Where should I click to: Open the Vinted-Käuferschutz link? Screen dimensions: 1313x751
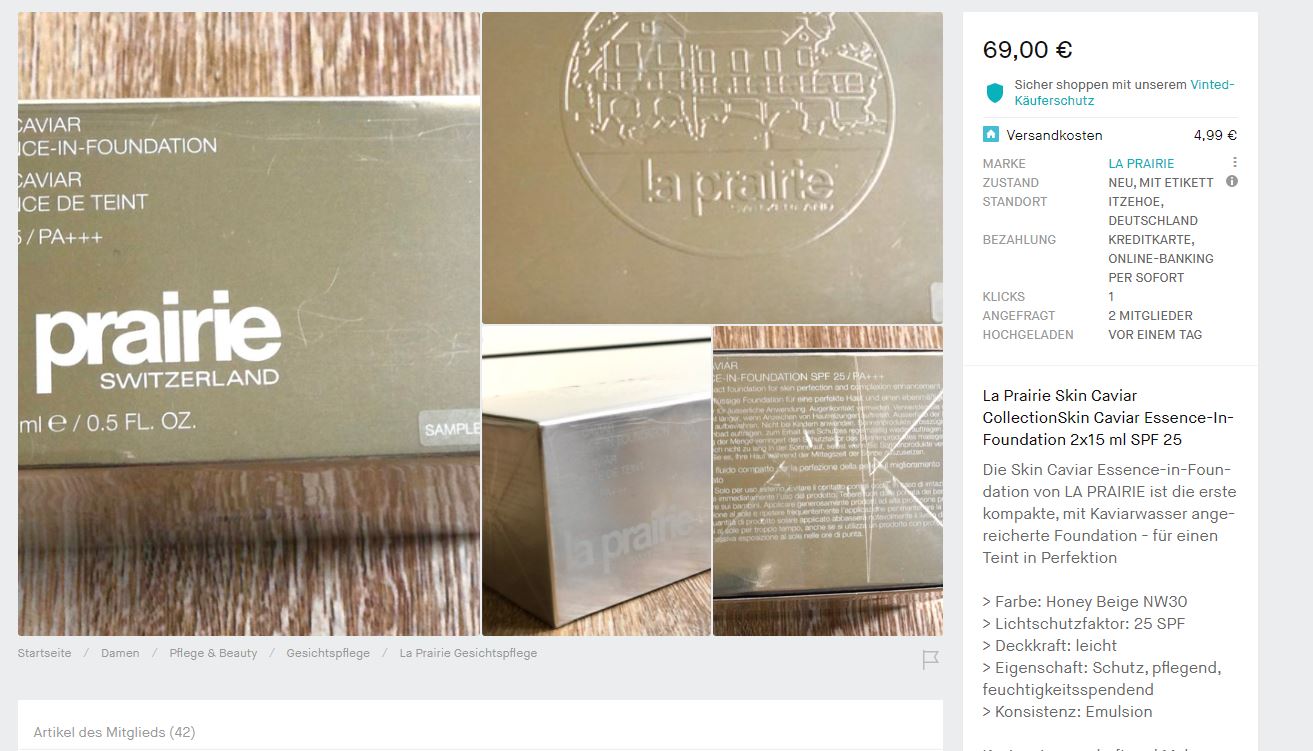coord(1124,93)
